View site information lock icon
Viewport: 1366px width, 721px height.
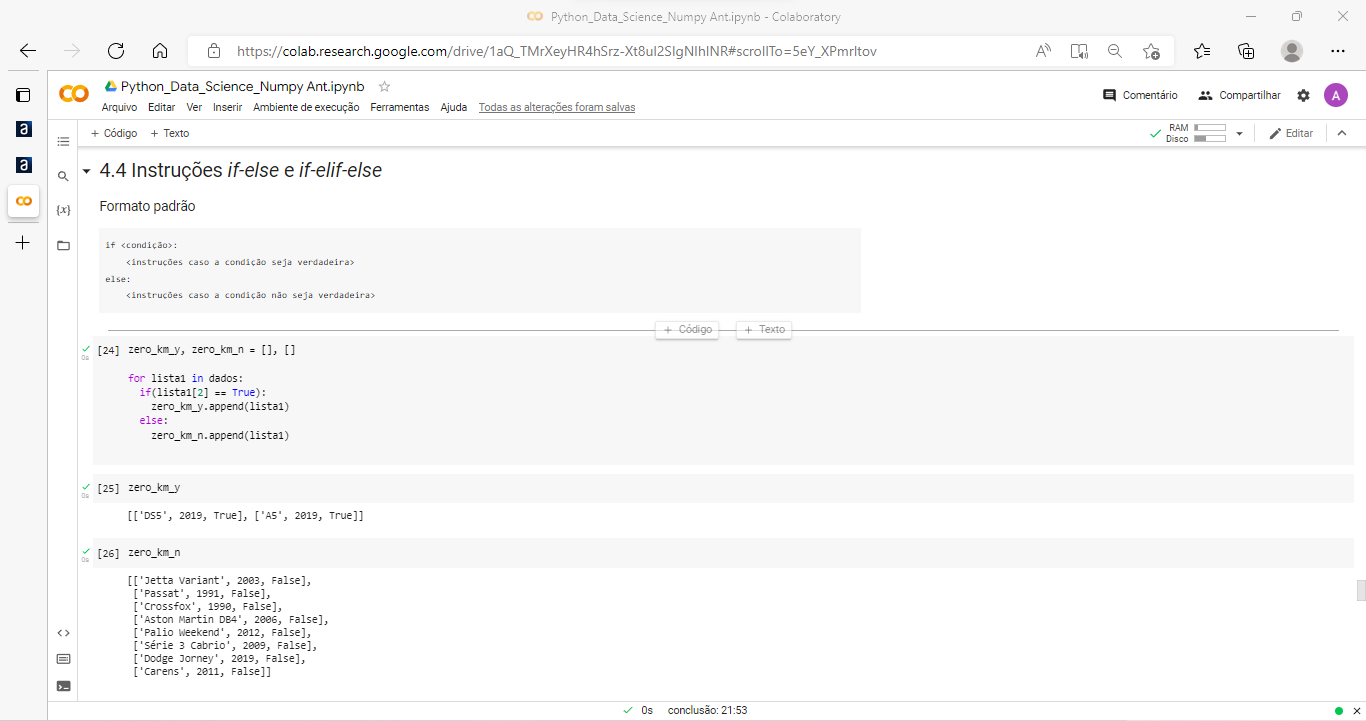(213, 51)
